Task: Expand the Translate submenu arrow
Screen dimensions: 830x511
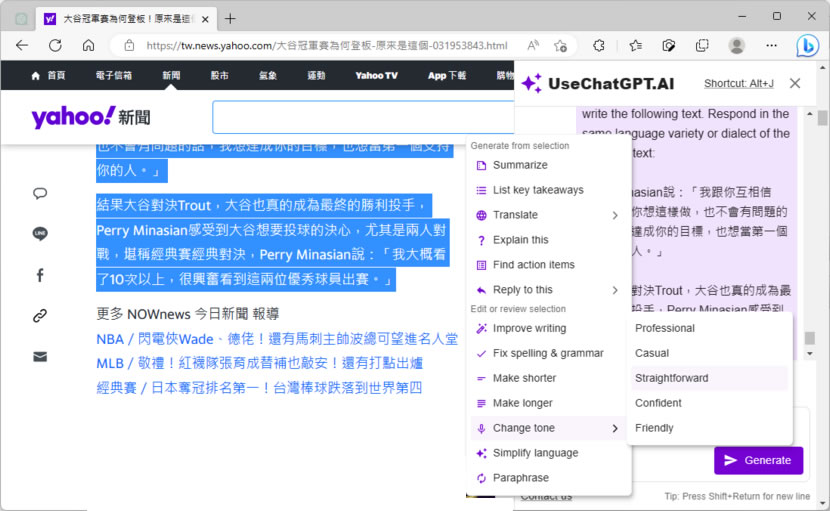Action: click(615, 215)
